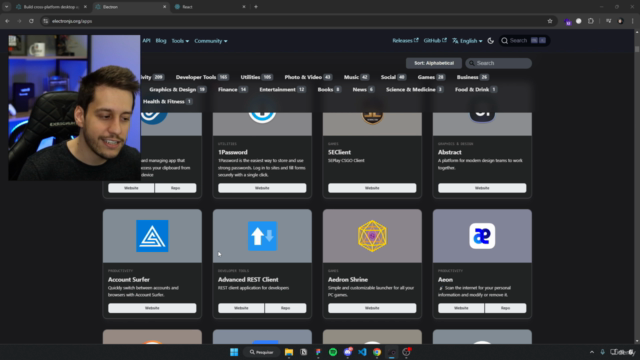Filter by Graphics & Design category
The image size is (640, 360).
[x=178, y=89]
